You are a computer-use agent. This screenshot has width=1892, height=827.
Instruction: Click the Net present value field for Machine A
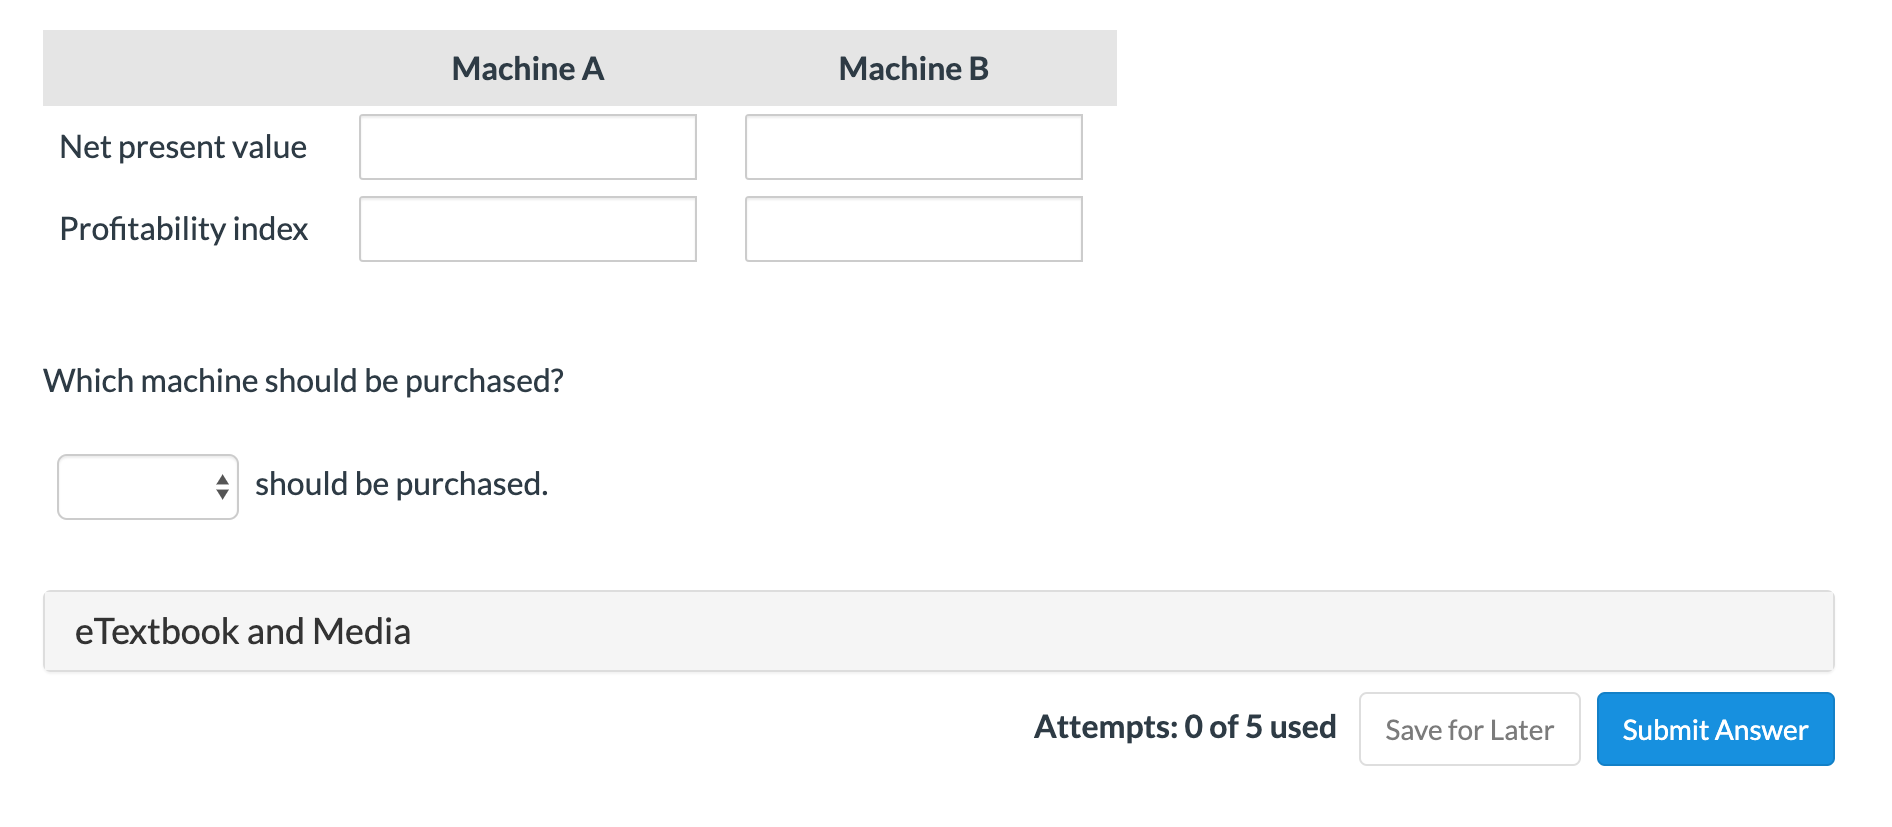527,146
